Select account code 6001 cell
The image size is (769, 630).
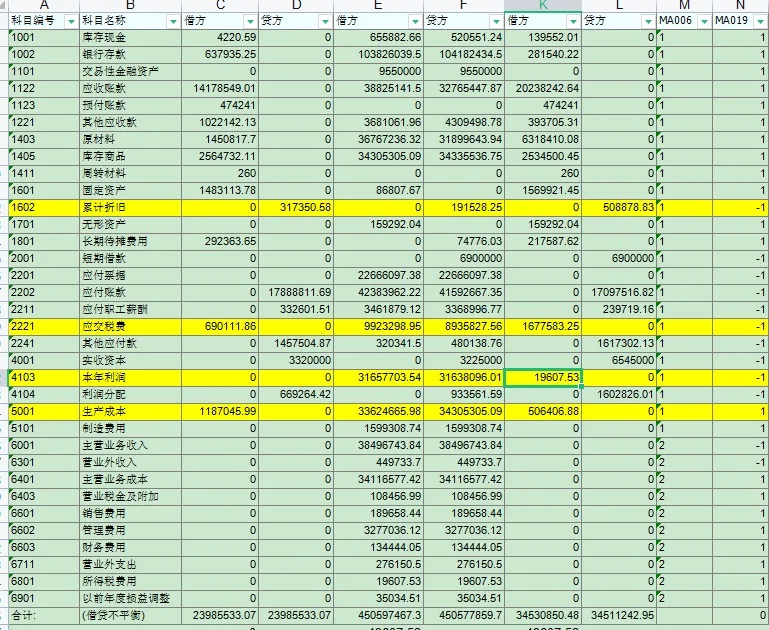44,445
